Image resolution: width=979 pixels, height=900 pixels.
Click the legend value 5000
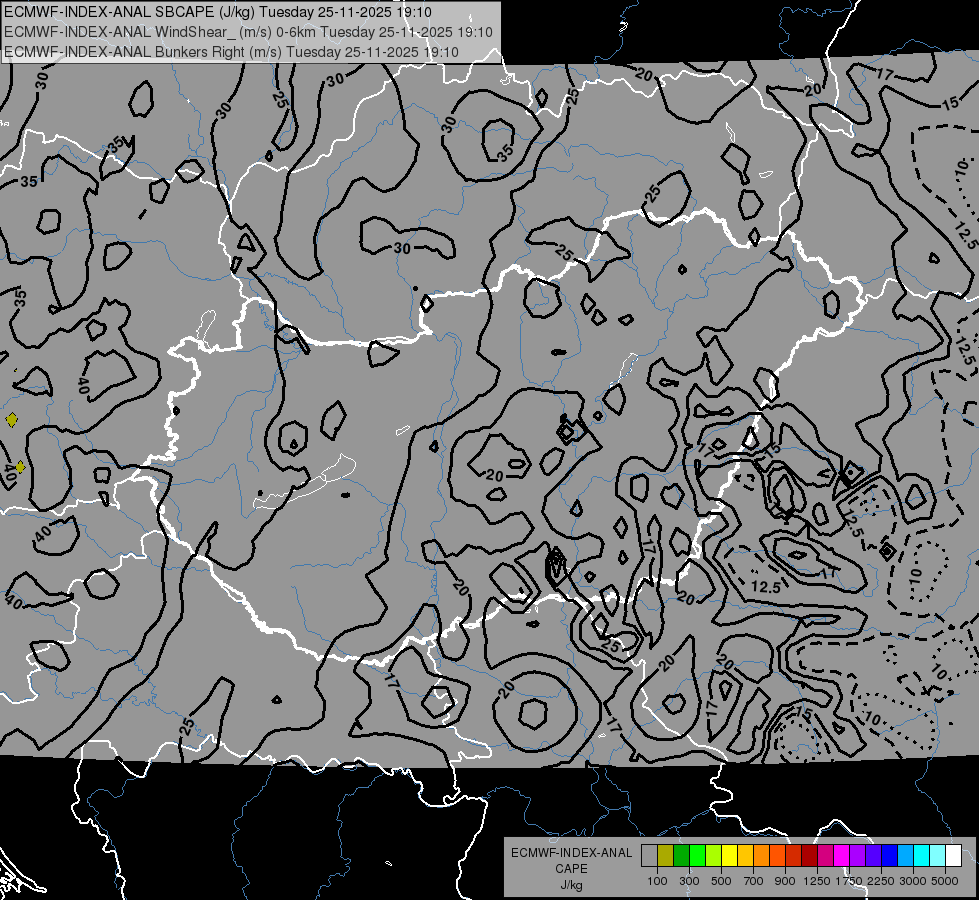(x=945, y=881)
